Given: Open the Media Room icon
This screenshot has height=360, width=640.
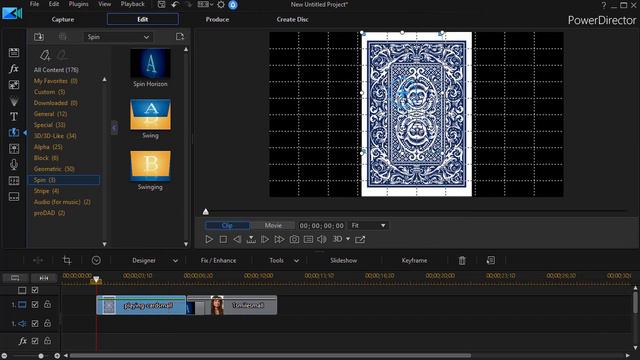Looking at the screenshot, I should pos(14,52).
